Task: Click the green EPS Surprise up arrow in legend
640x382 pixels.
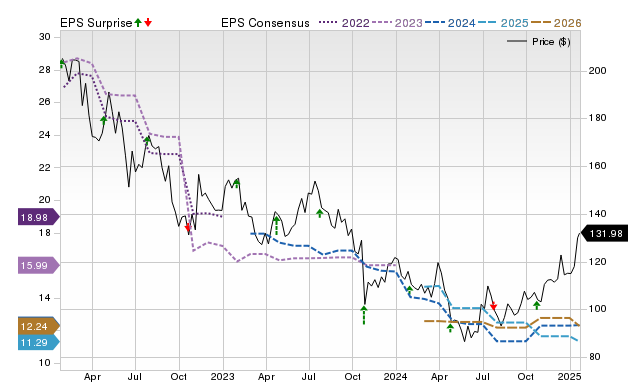Action: [x=138, y=23]
